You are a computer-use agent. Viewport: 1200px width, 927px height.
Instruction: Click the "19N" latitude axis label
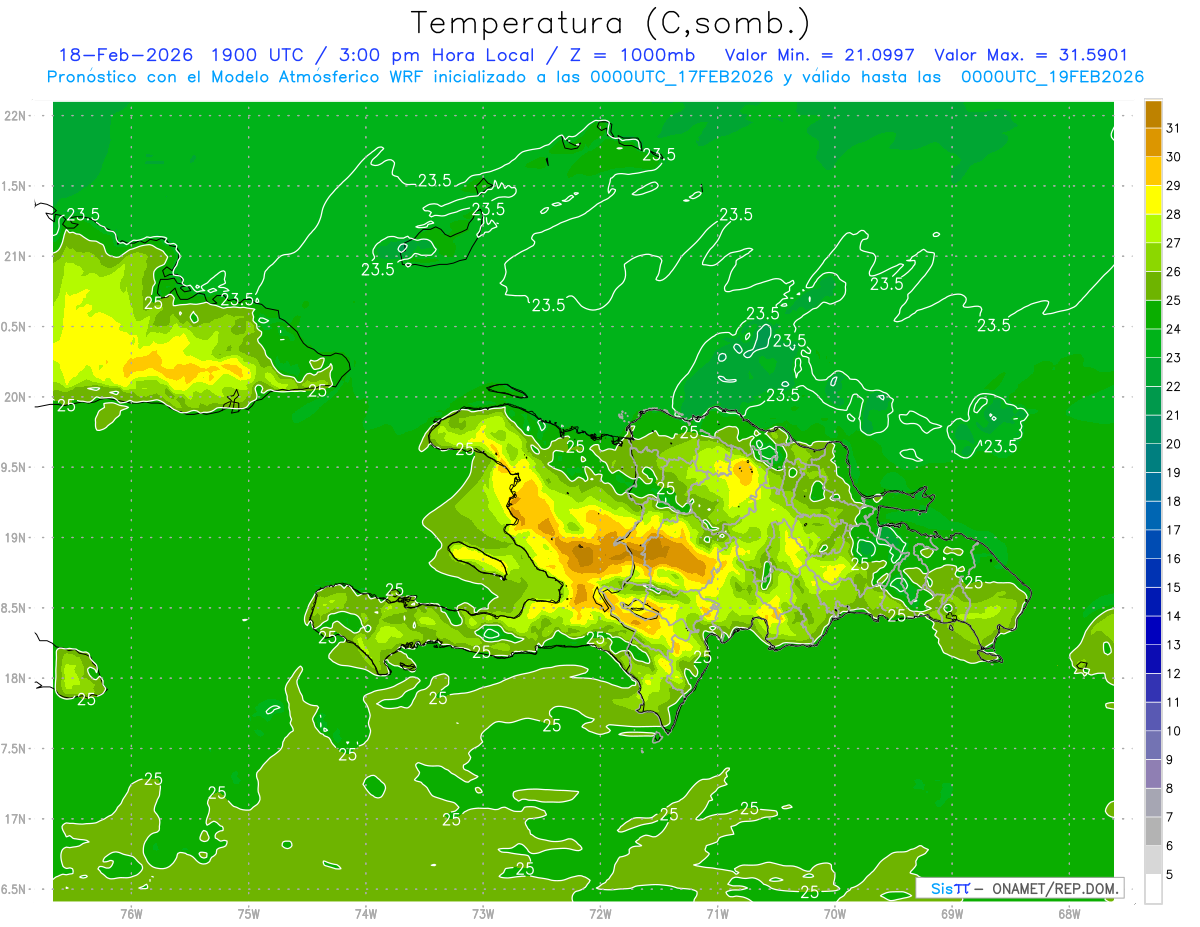[x=16, y=537]
